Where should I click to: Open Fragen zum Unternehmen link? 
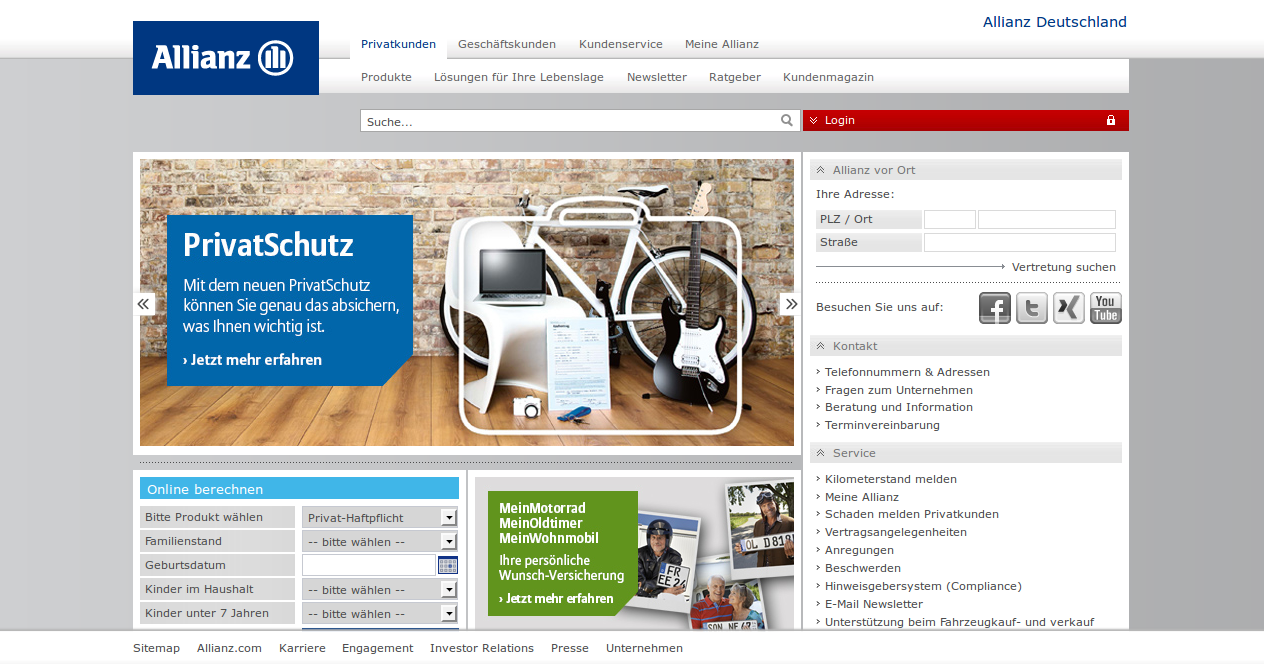(x=899, y=390)
